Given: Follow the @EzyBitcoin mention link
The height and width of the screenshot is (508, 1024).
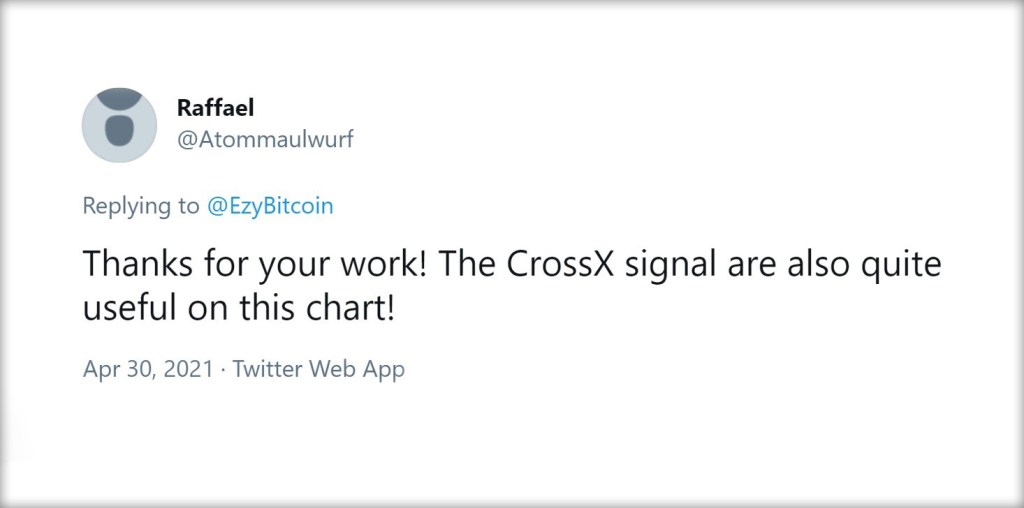Looking at the screenshot, I should (270, 206).
